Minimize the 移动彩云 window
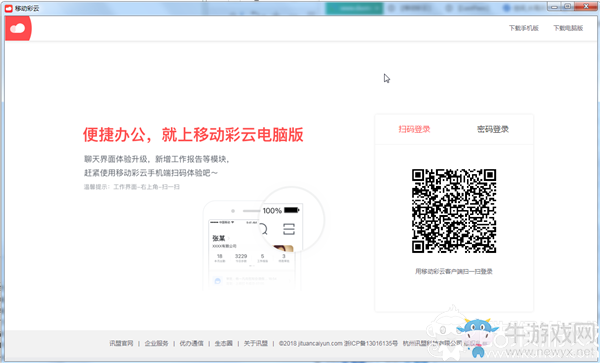Screen dimensions: 600x363 pyautogui.click(x=554, y=7)
